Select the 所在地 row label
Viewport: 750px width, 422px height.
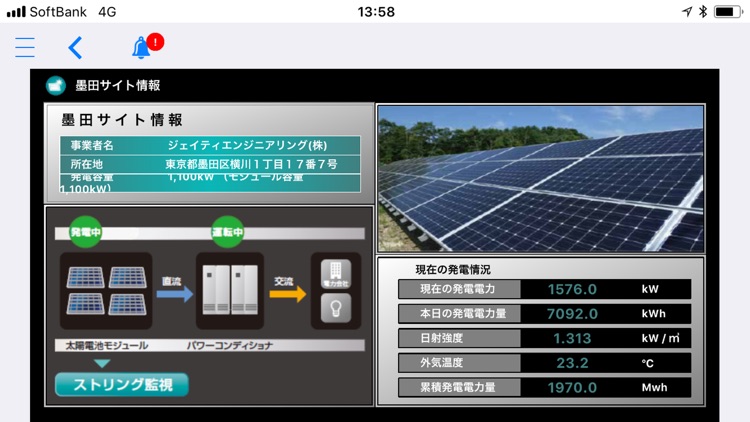[x=87, y=164]
